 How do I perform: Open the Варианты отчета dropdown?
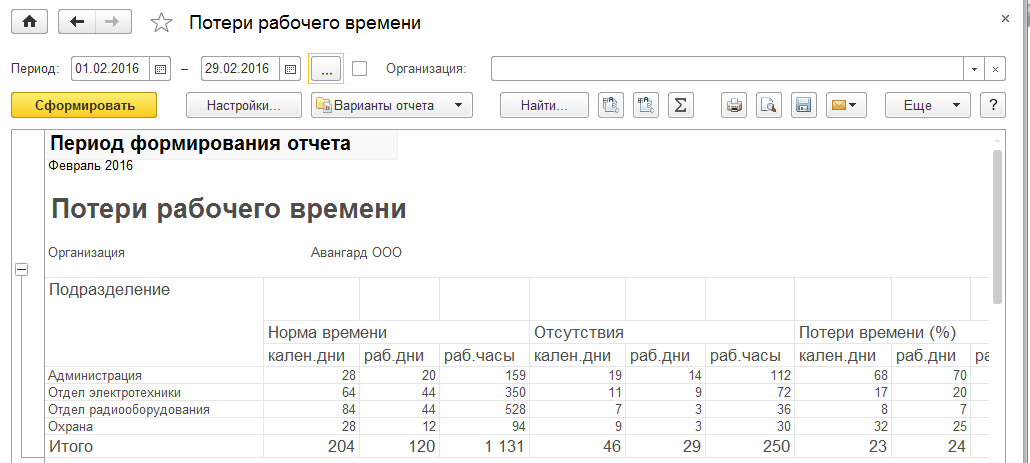(391, 105)
